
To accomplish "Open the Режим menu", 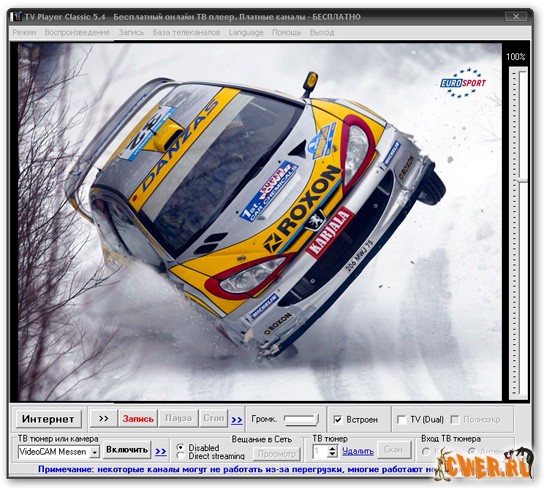I will coord(24,32).
